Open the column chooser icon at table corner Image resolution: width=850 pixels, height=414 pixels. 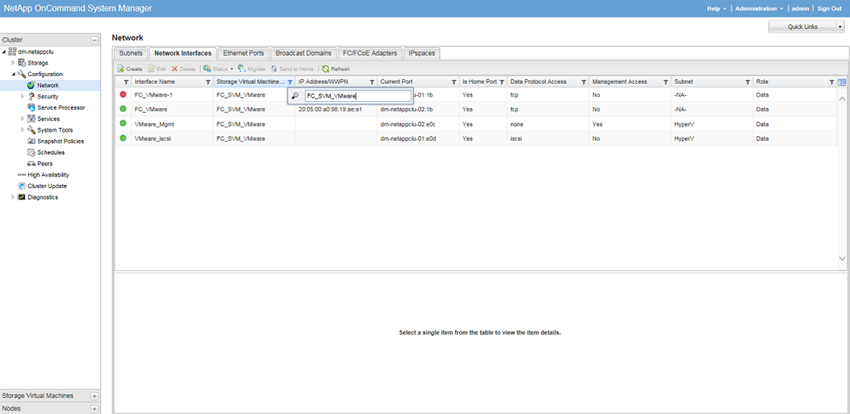[x=842, y=82]
